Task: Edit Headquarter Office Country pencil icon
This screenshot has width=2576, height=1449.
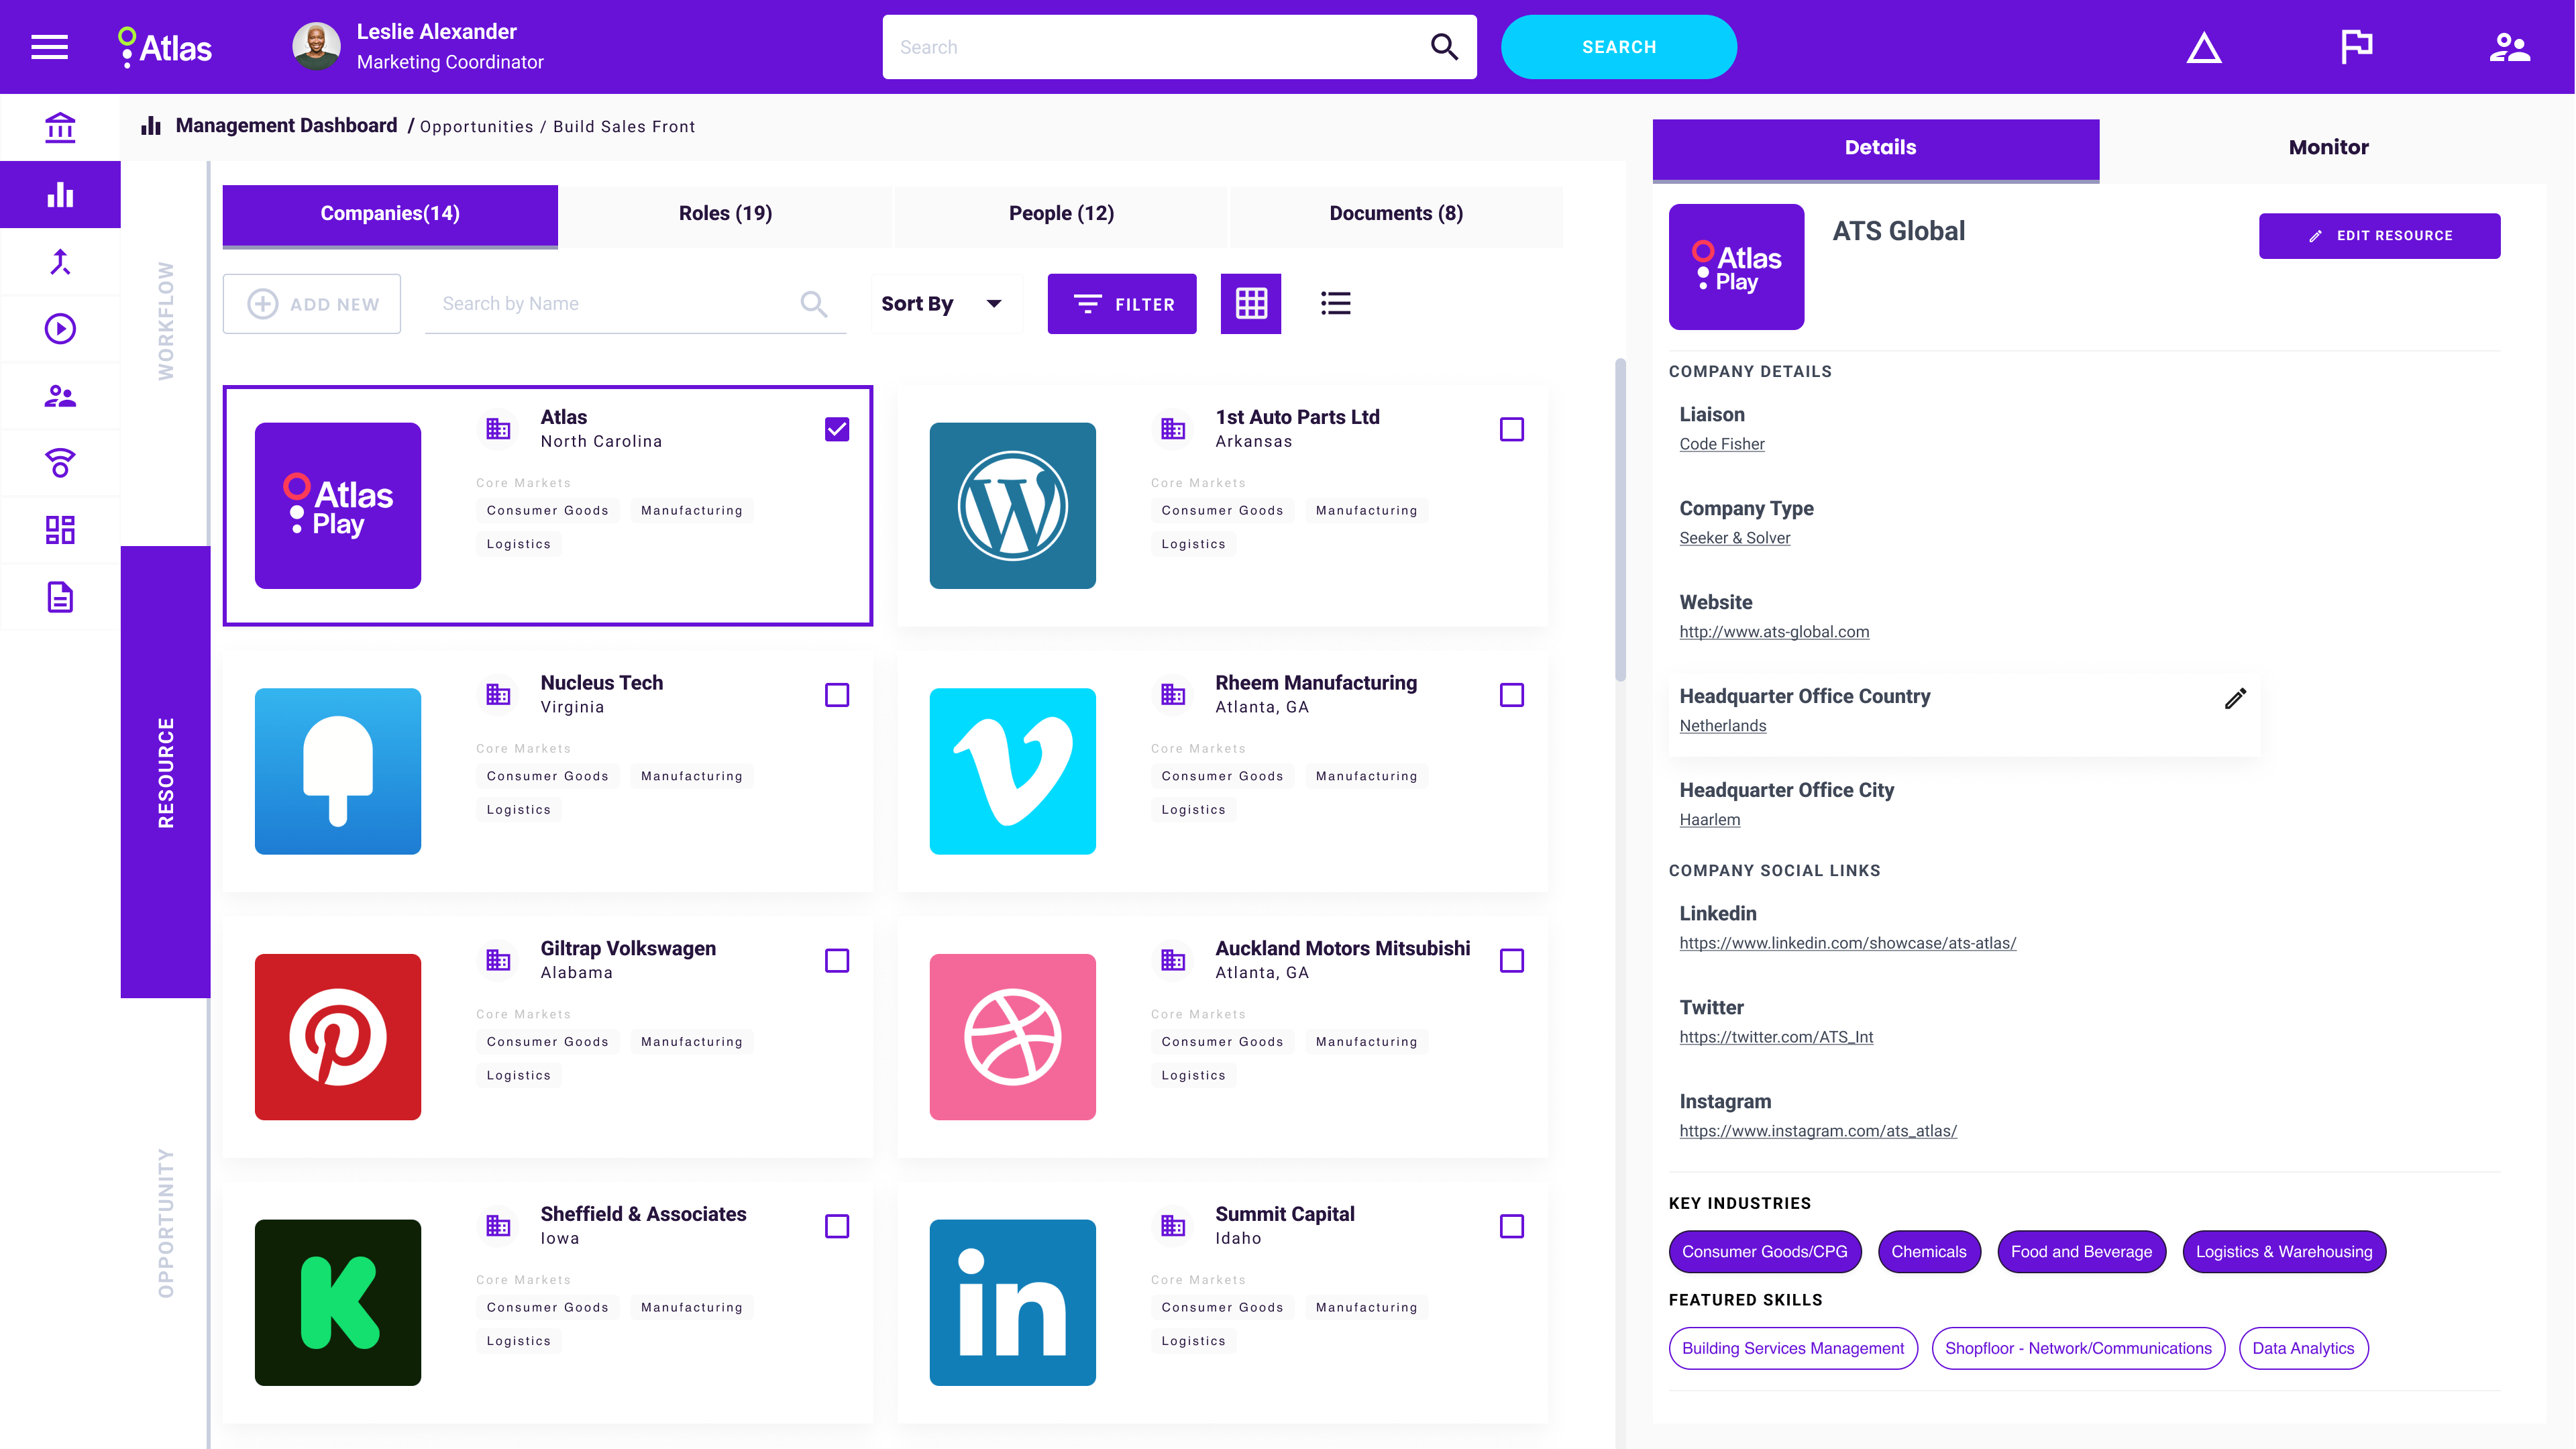Action: [x=2235, y=698]
